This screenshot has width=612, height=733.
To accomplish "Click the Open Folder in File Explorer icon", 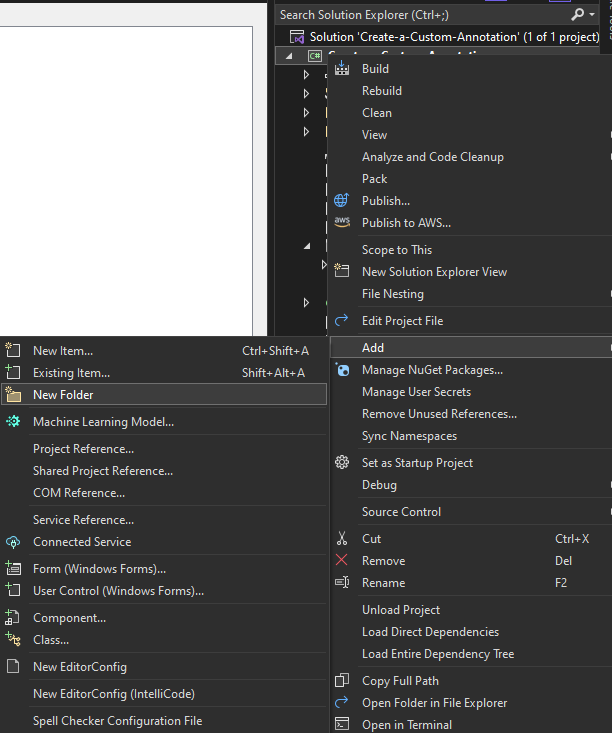I will [x=341, y=702].
